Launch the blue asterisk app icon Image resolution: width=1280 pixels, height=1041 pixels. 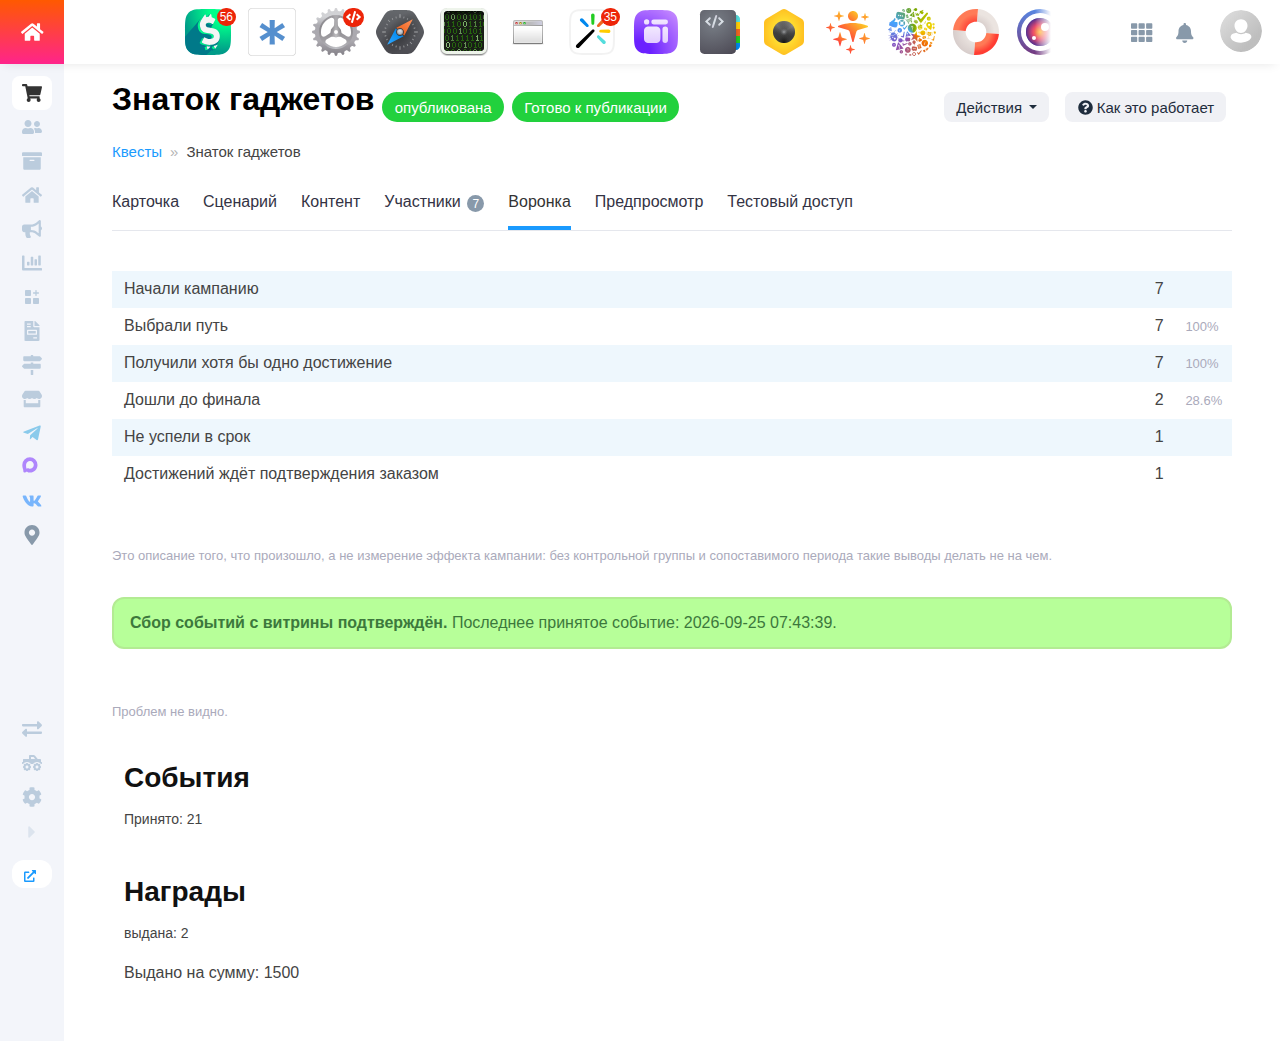(x=272, y=32)
